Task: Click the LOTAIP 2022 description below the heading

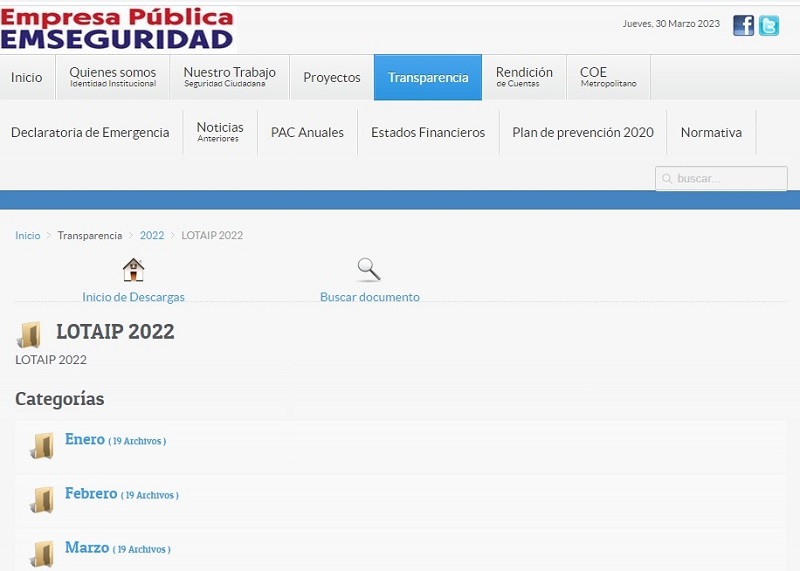Action: pyautogui.click(x=51, y=360)
